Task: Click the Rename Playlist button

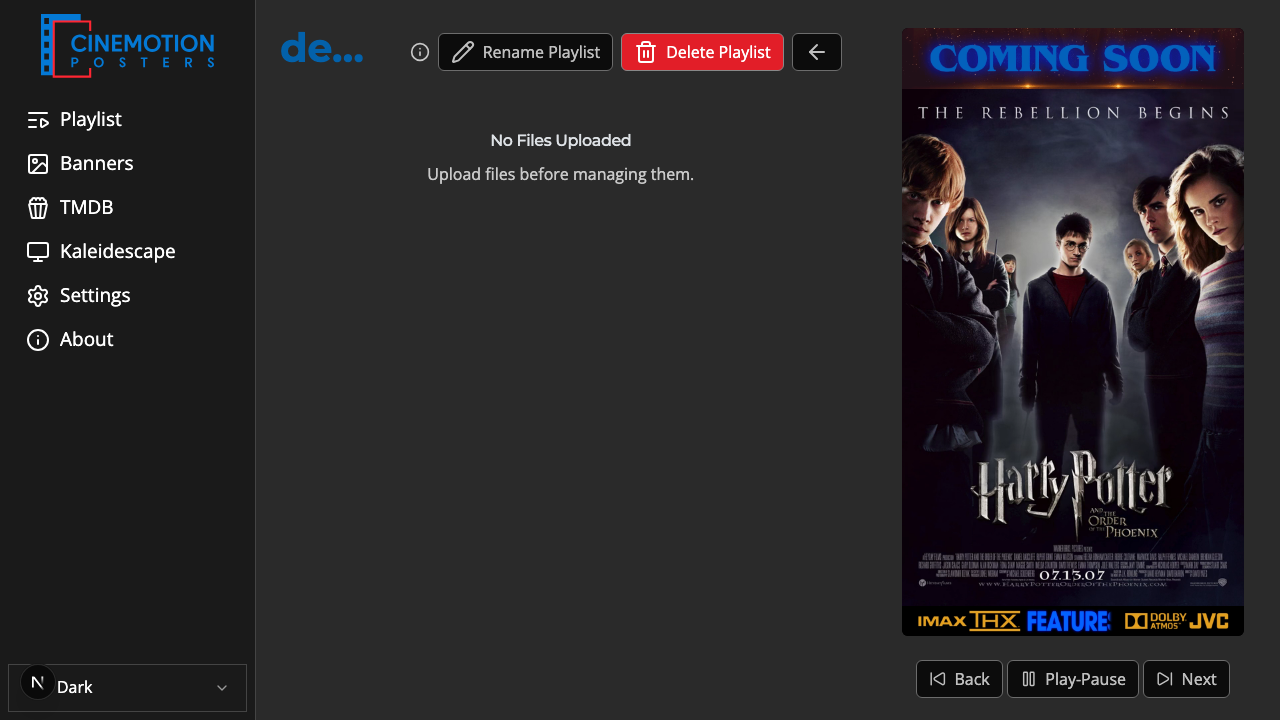Action: pyautogui.click(x=525, y=52)
